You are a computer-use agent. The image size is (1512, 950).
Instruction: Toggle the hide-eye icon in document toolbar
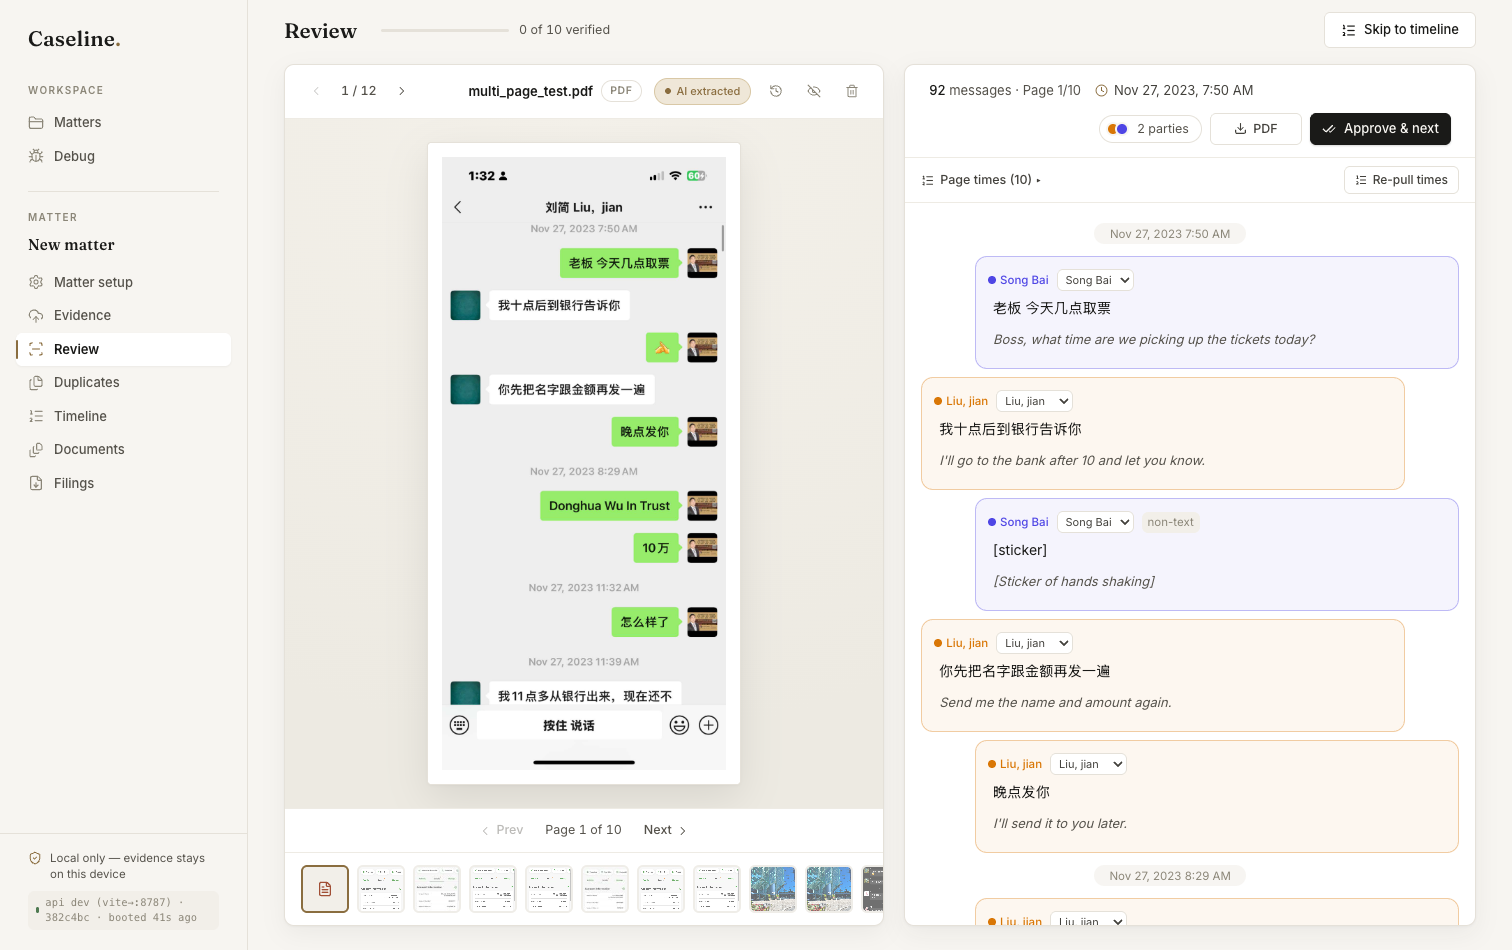pos(814,91)
